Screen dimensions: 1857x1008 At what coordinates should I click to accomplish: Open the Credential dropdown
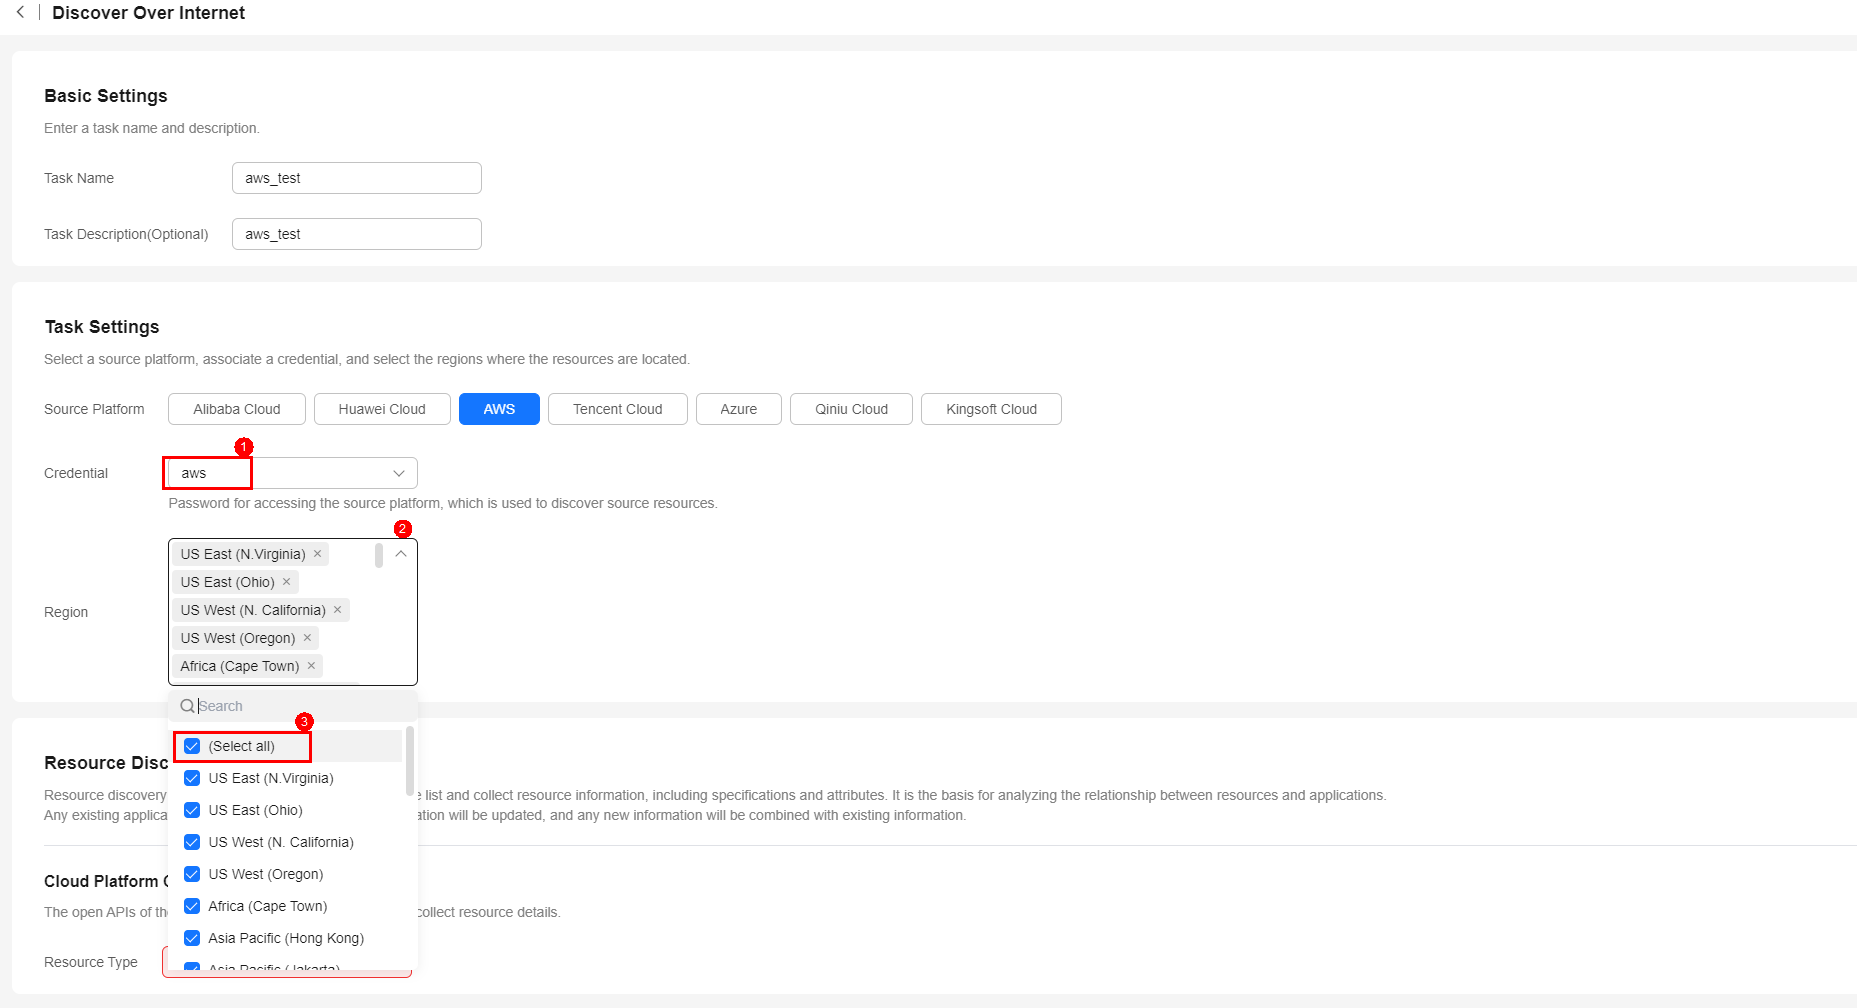(x=398, y=473)
